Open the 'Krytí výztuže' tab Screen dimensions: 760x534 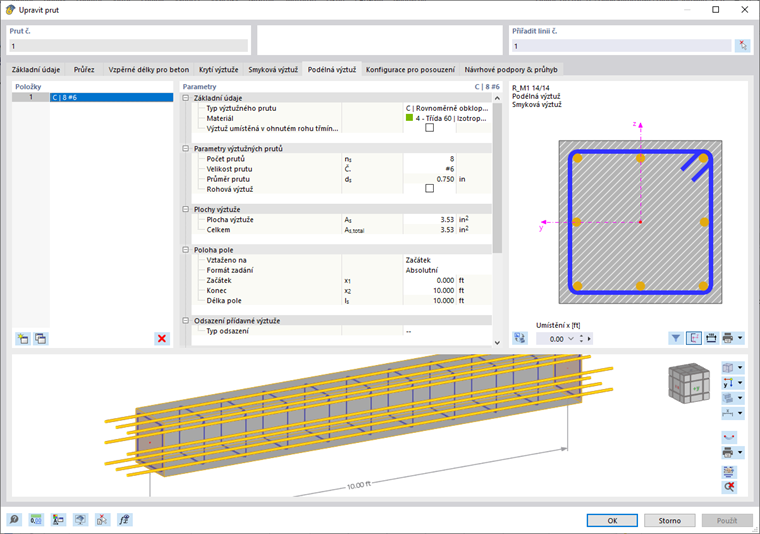219,69
